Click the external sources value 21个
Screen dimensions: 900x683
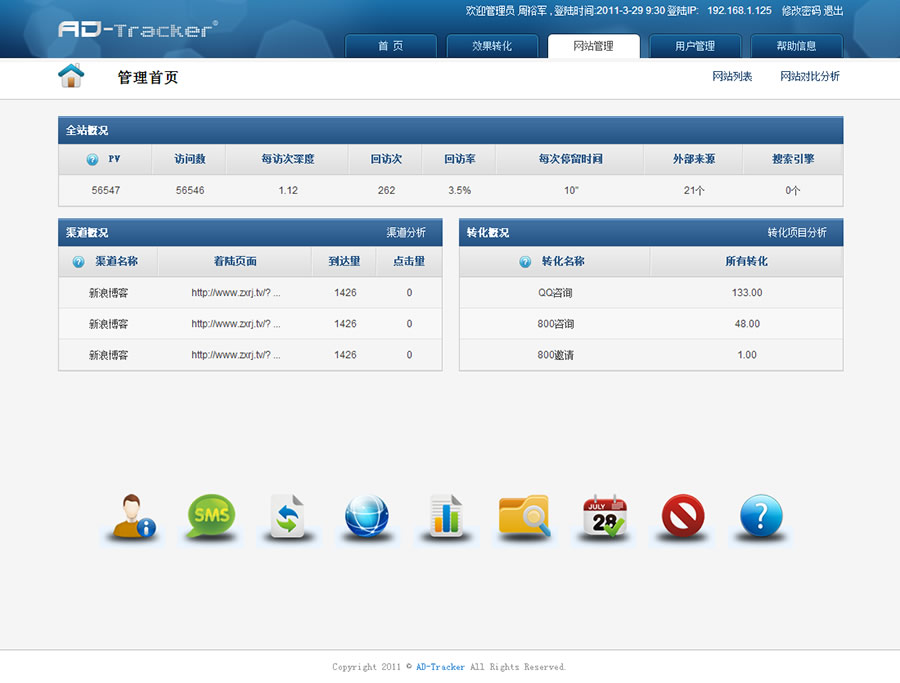[694, 191]
